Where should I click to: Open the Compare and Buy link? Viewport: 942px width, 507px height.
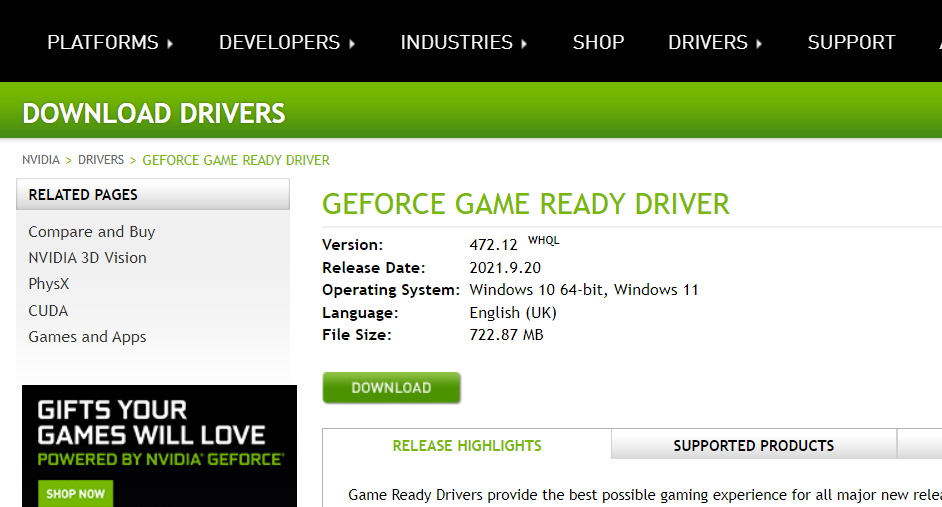(92, 232)
